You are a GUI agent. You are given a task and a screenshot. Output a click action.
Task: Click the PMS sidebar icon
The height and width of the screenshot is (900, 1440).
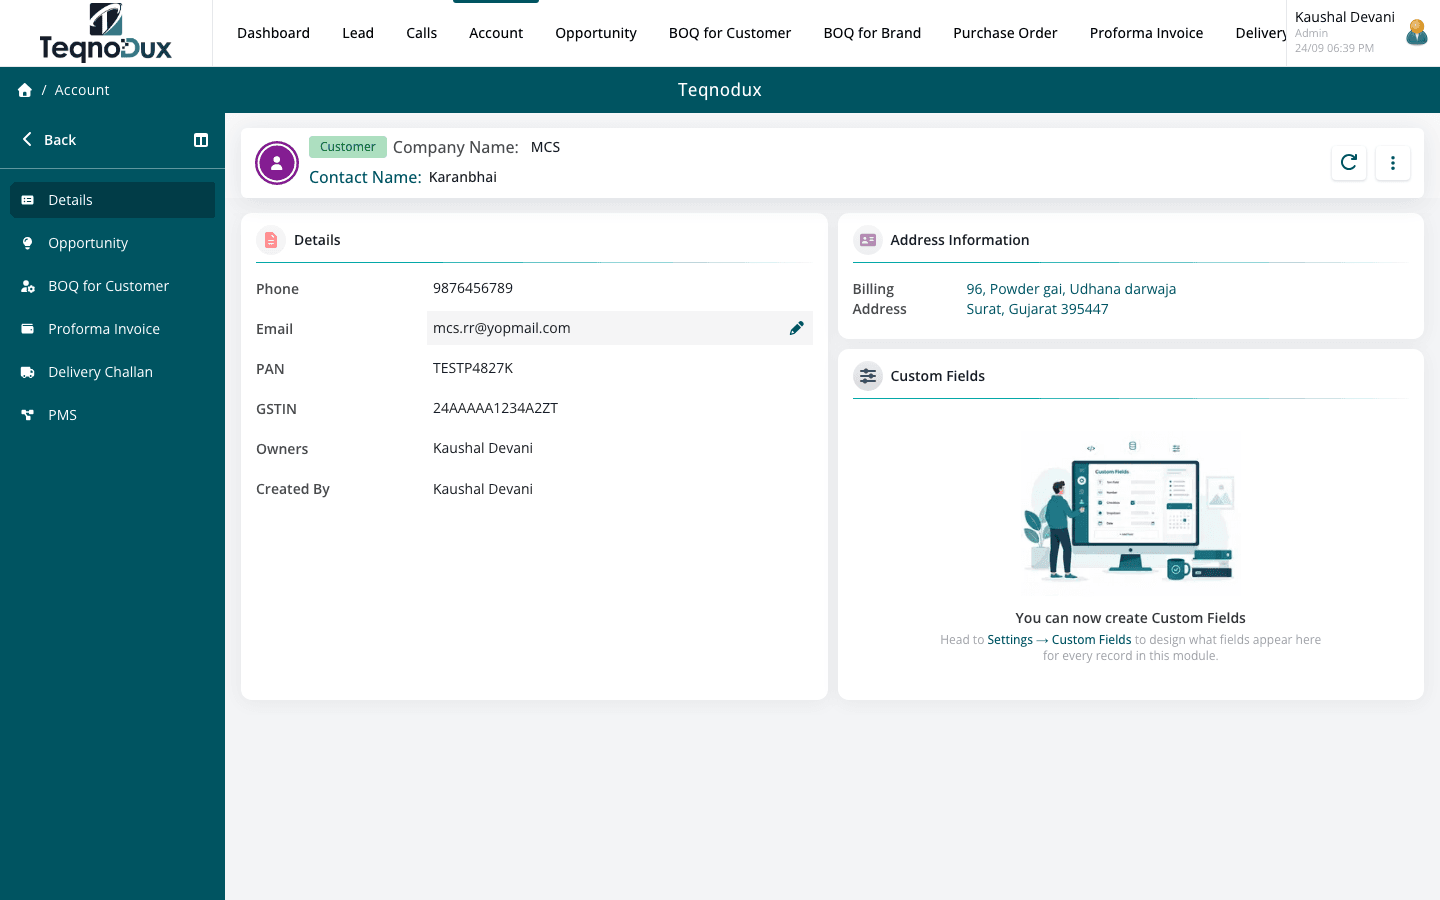[28, 415]
